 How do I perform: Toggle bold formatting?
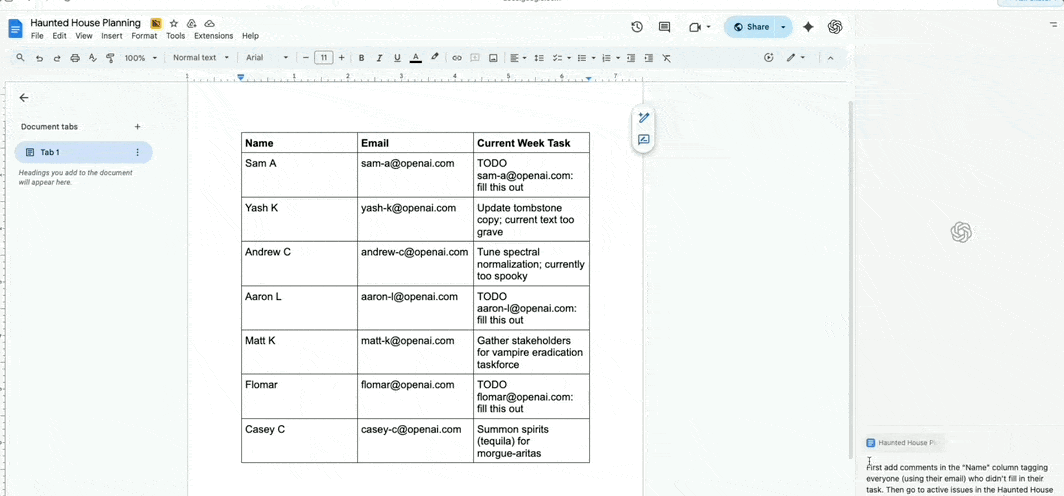[x=362, y=58]
